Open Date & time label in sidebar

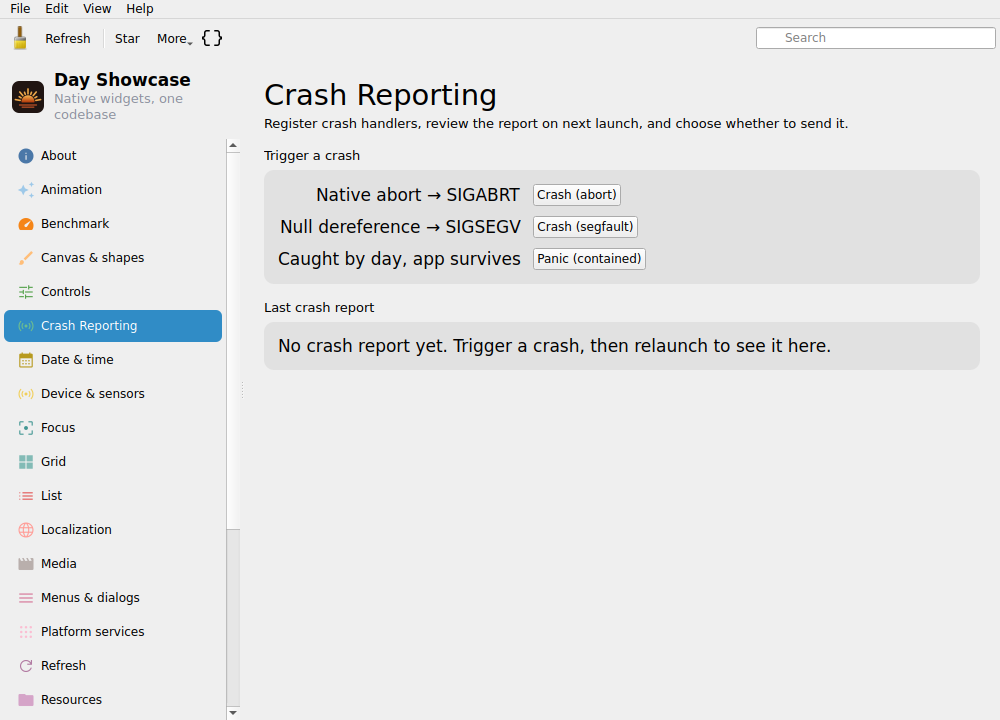[x=77, y=360]
